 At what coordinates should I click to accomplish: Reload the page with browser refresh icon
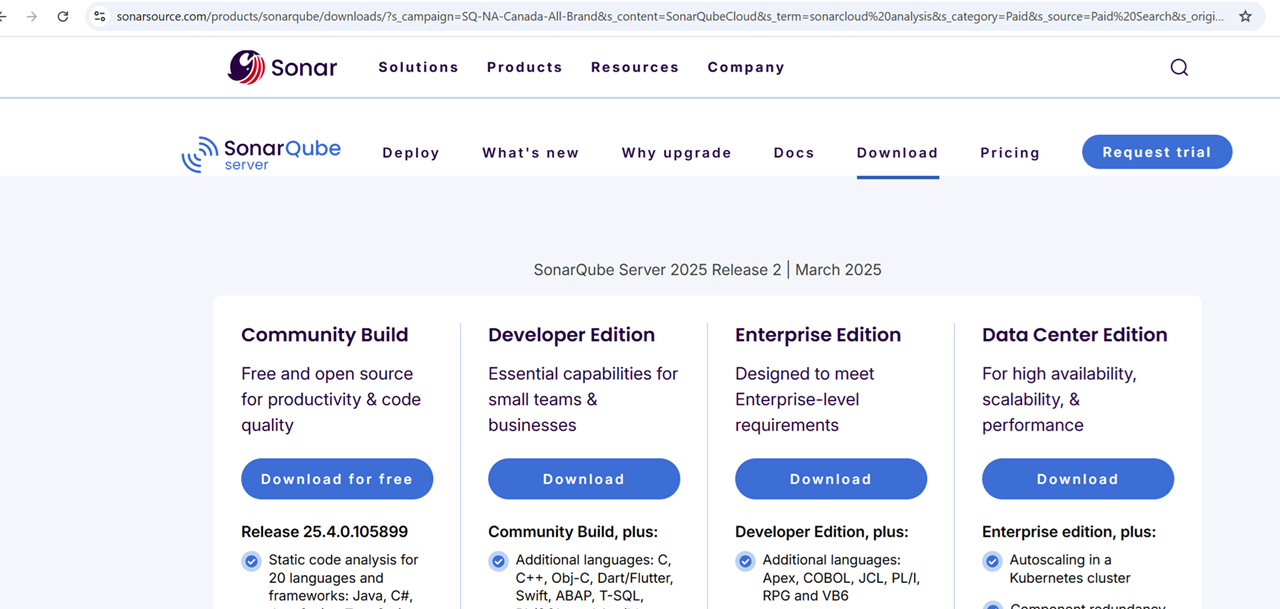pyautogui.click(x=63, y=16)
